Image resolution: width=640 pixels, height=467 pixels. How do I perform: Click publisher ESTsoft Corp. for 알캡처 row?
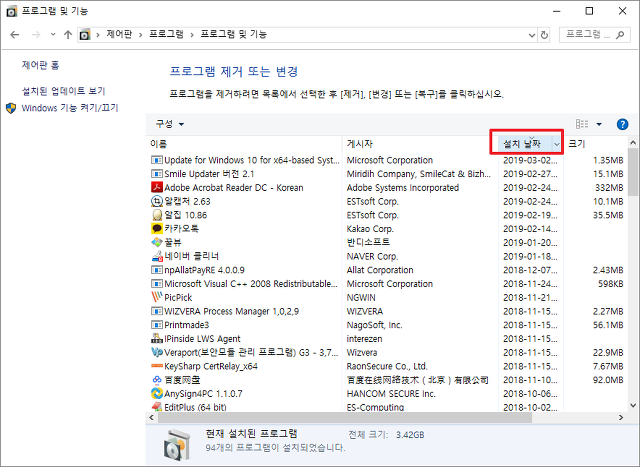373,201
